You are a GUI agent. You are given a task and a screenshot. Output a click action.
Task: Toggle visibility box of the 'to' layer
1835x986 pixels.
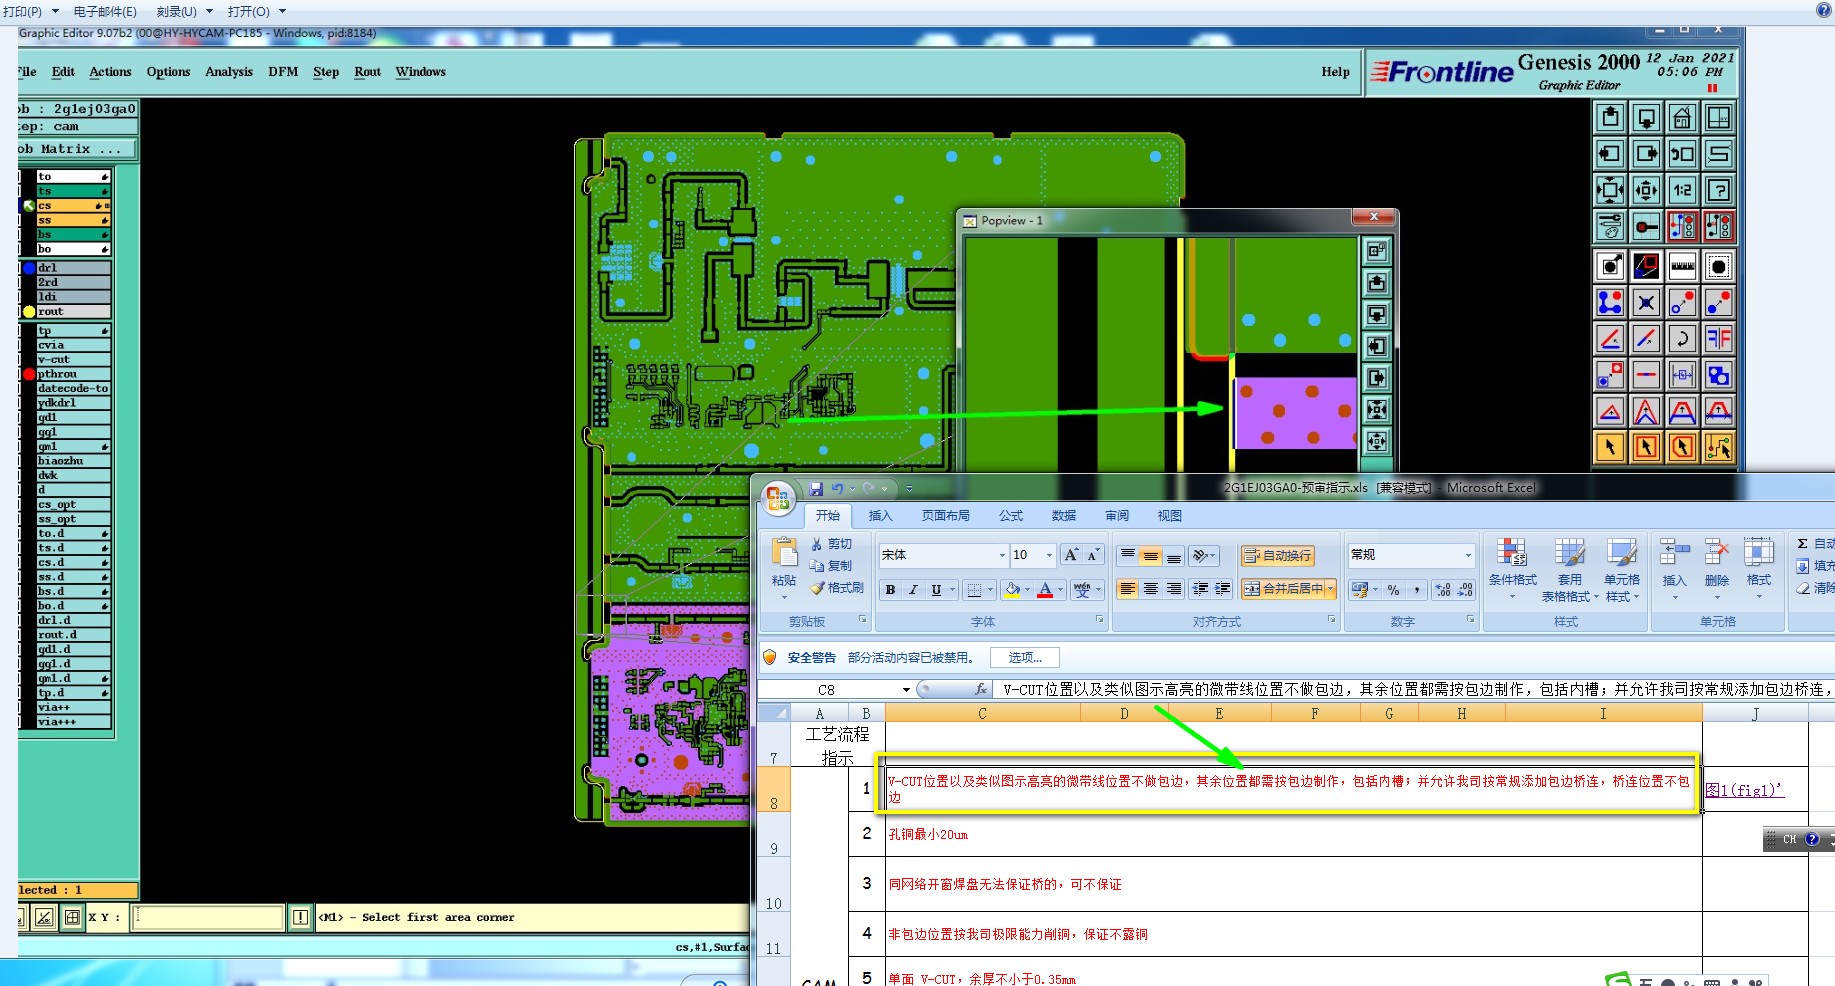click(28, 176)
